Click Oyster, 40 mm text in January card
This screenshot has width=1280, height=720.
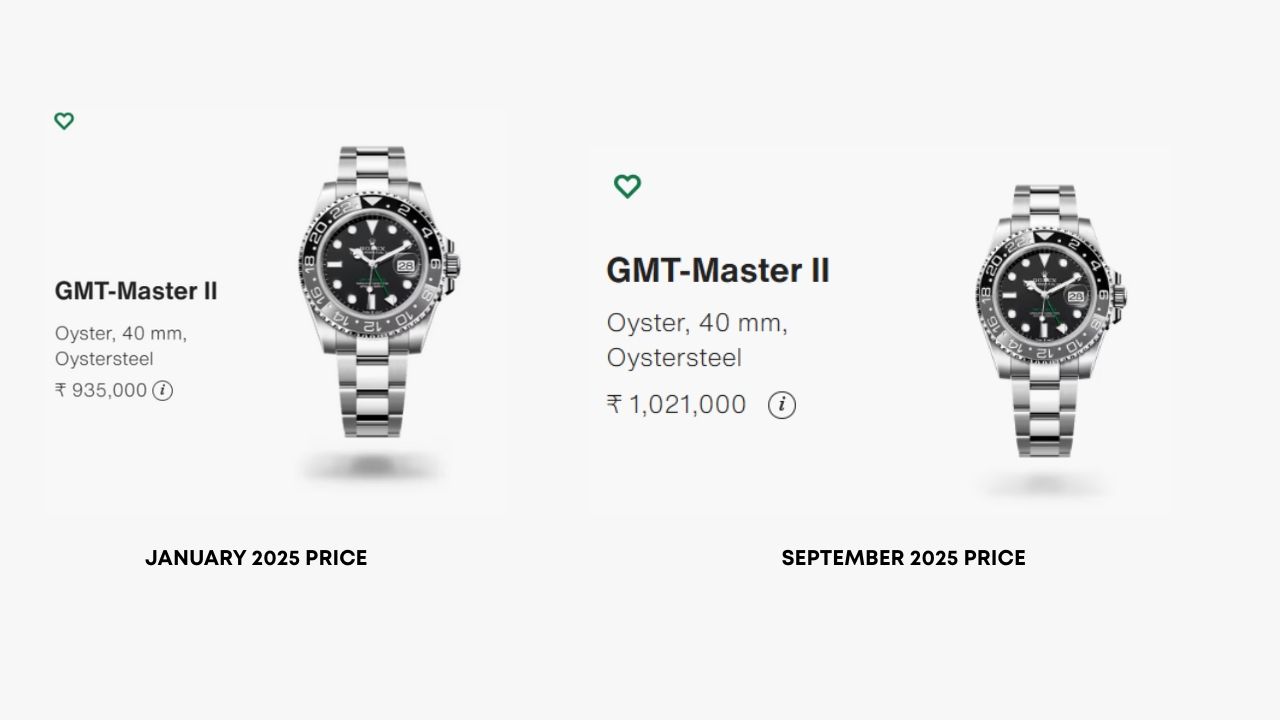click(121, 333)
